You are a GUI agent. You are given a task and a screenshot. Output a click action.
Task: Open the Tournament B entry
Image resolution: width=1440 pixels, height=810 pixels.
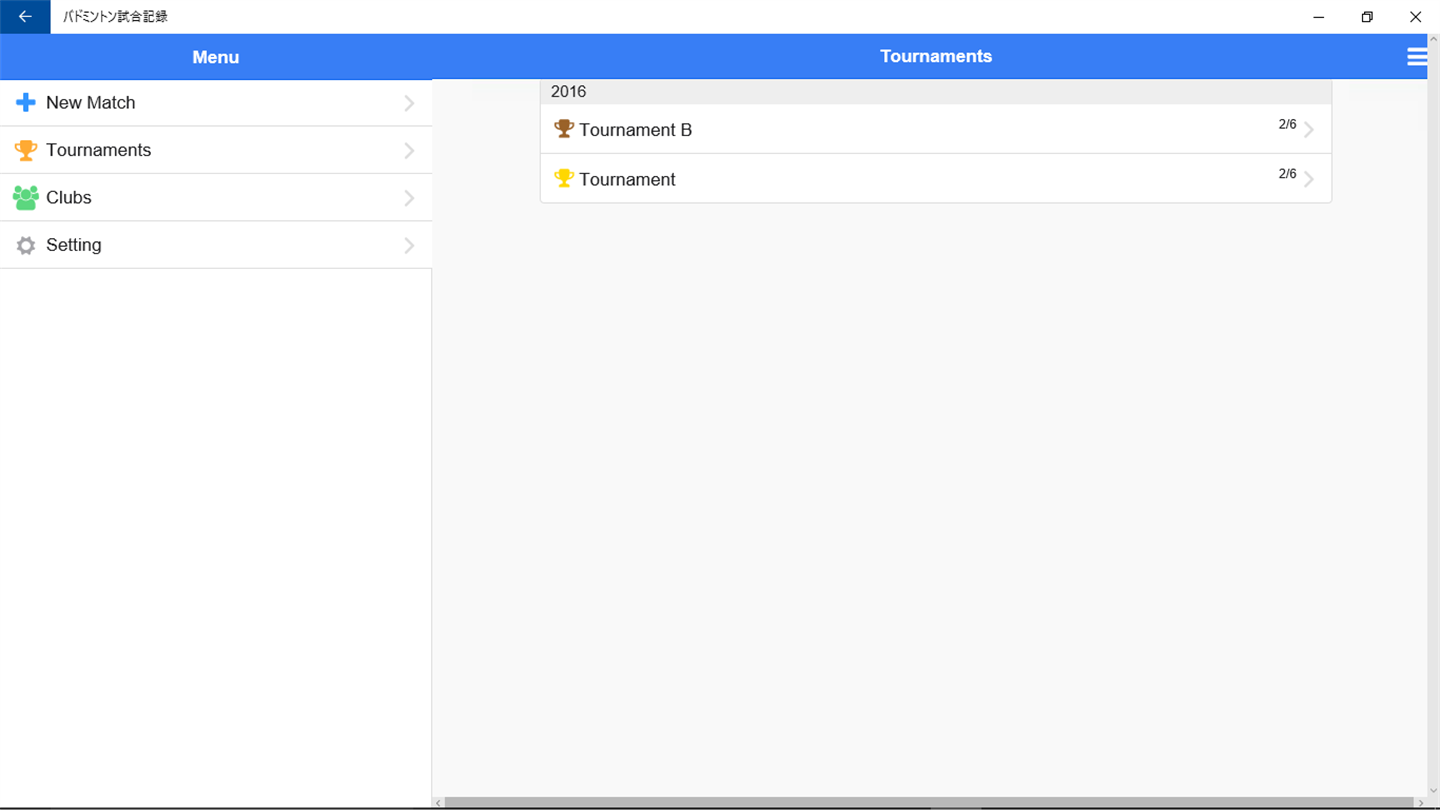tap(936, 129)
